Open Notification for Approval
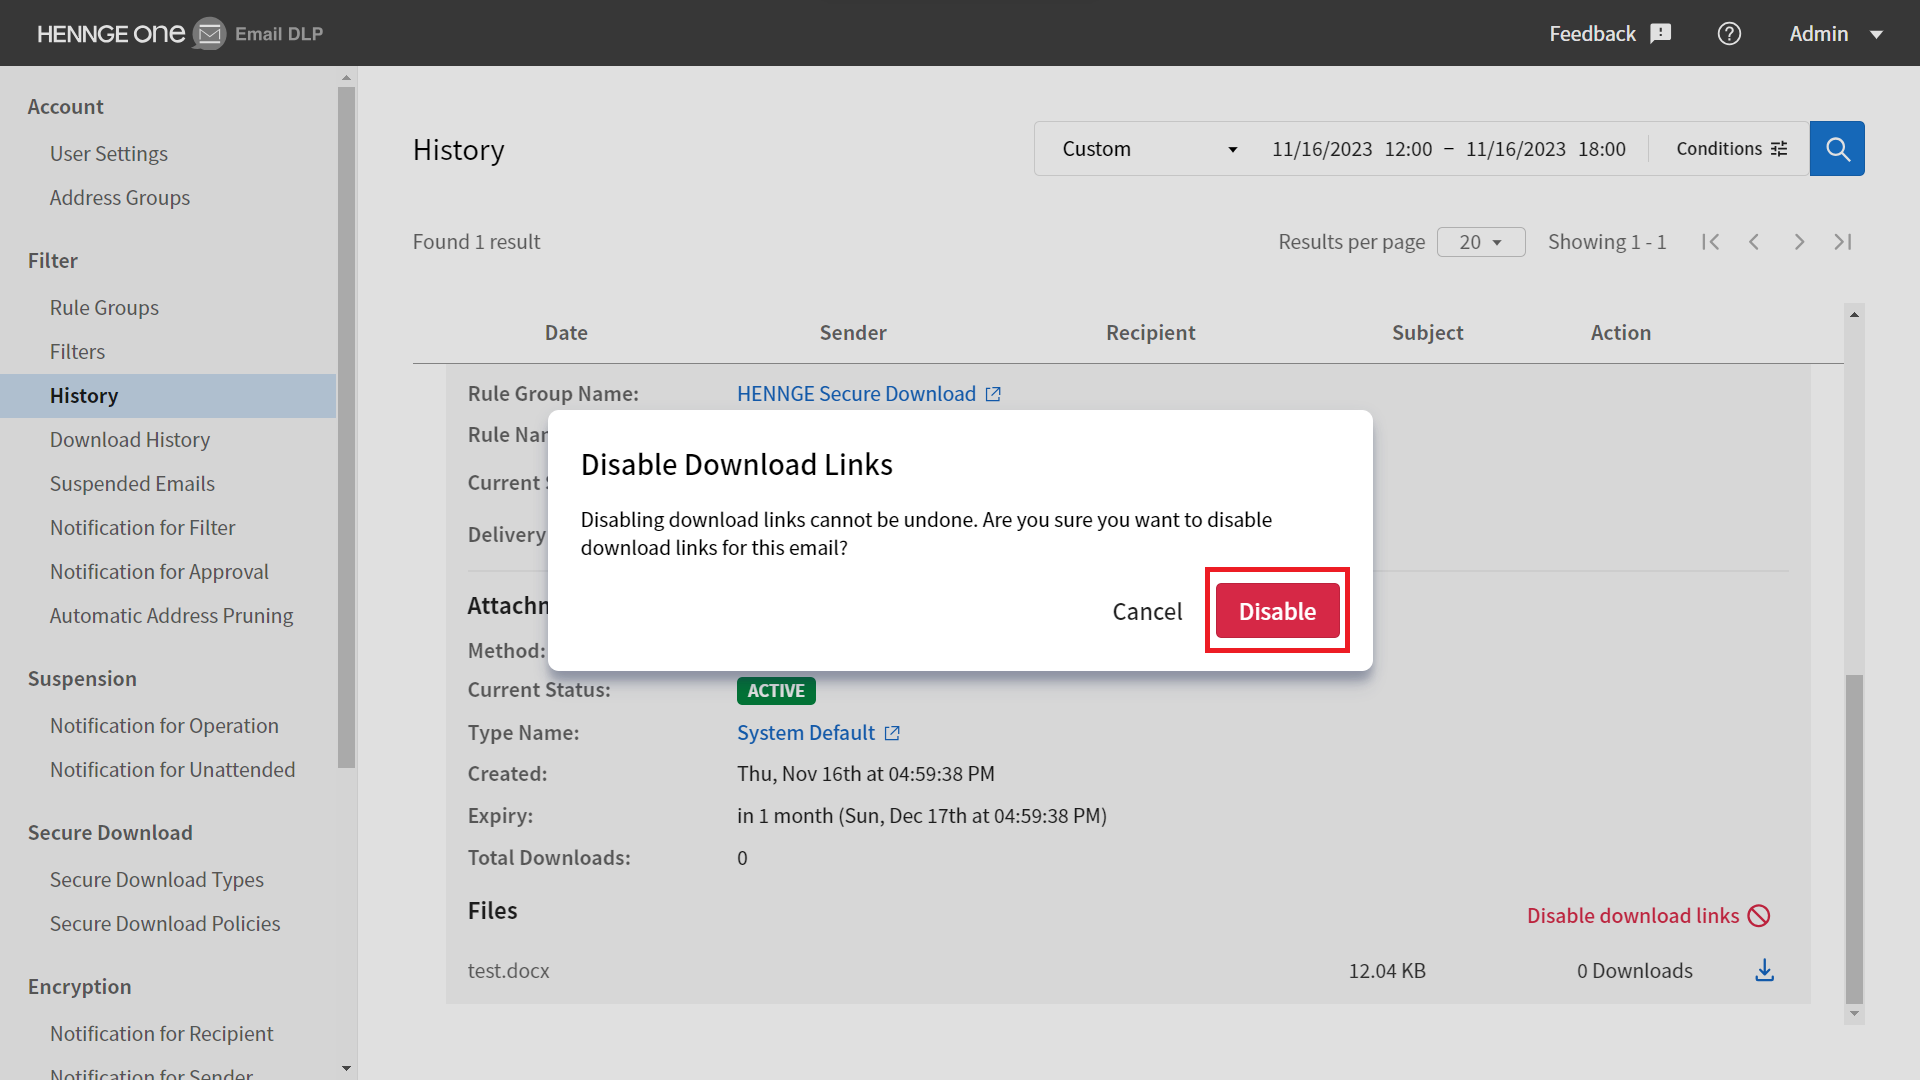1920x1080 pixels. pos(159,572)
